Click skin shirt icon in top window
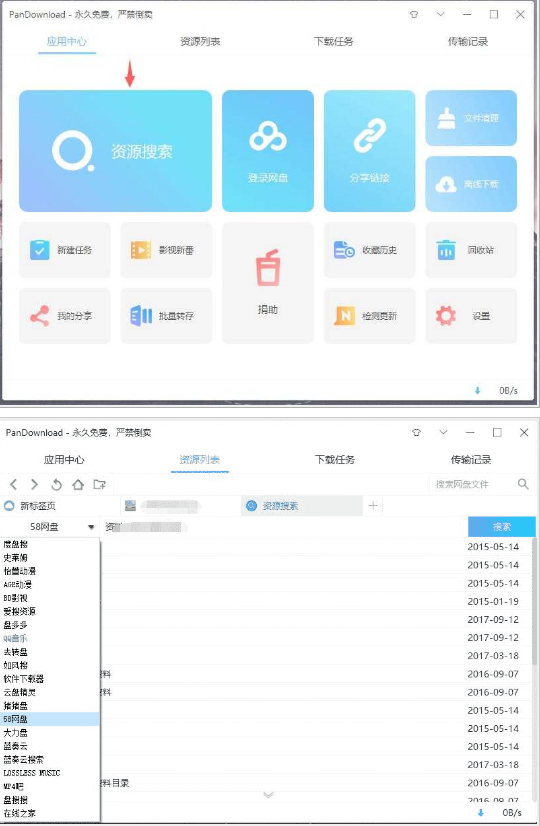This screenshot has width=540, height=826. 414,15
